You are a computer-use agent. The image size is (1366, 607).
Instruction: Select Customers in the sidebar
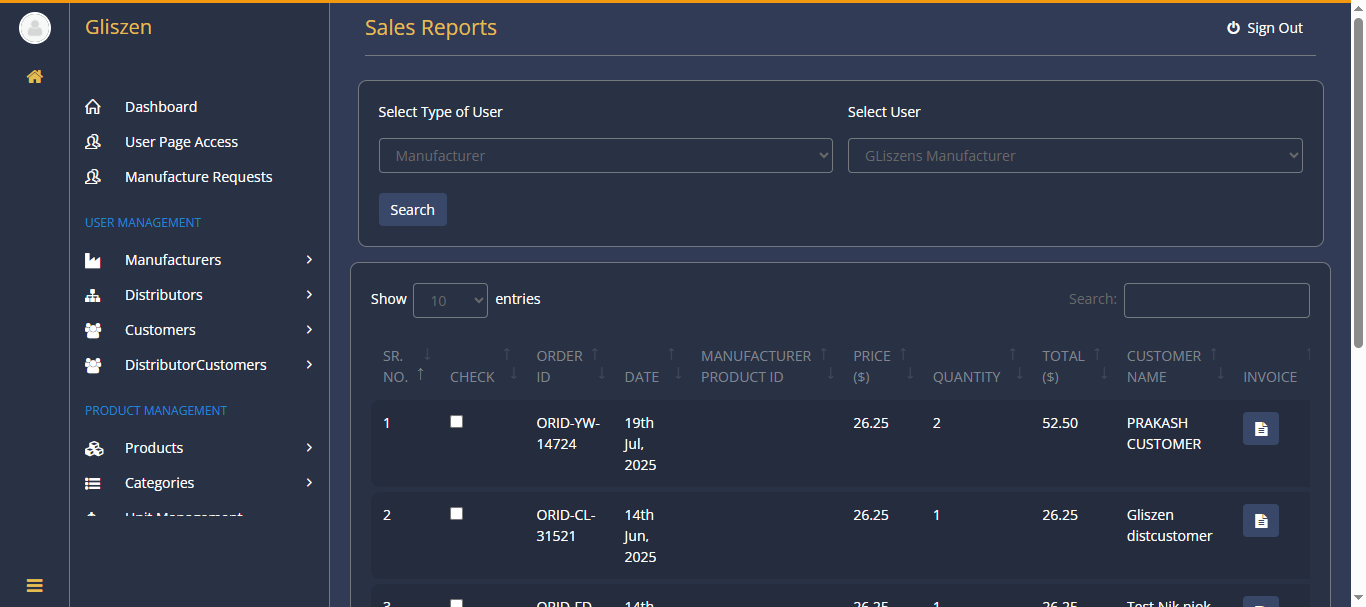[160, 330]
